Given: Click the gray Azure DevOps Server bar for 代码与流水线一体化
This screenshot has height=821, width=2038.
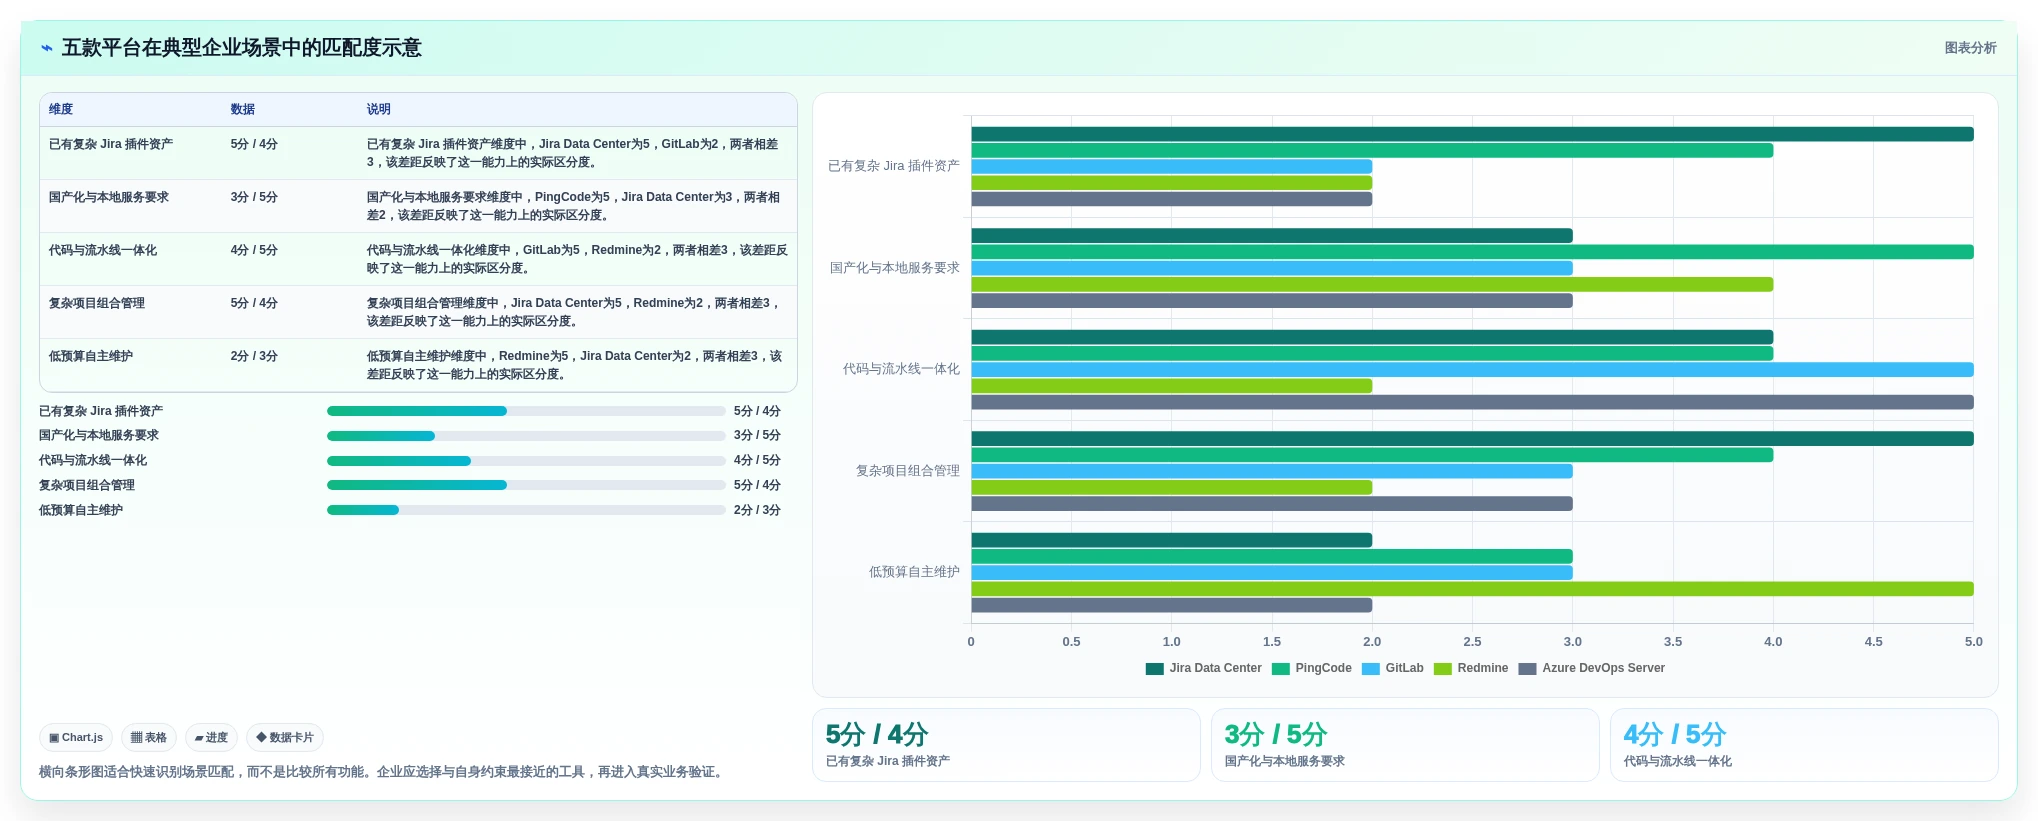Looking at the screenshot, I should click(x=1472, y=402).
